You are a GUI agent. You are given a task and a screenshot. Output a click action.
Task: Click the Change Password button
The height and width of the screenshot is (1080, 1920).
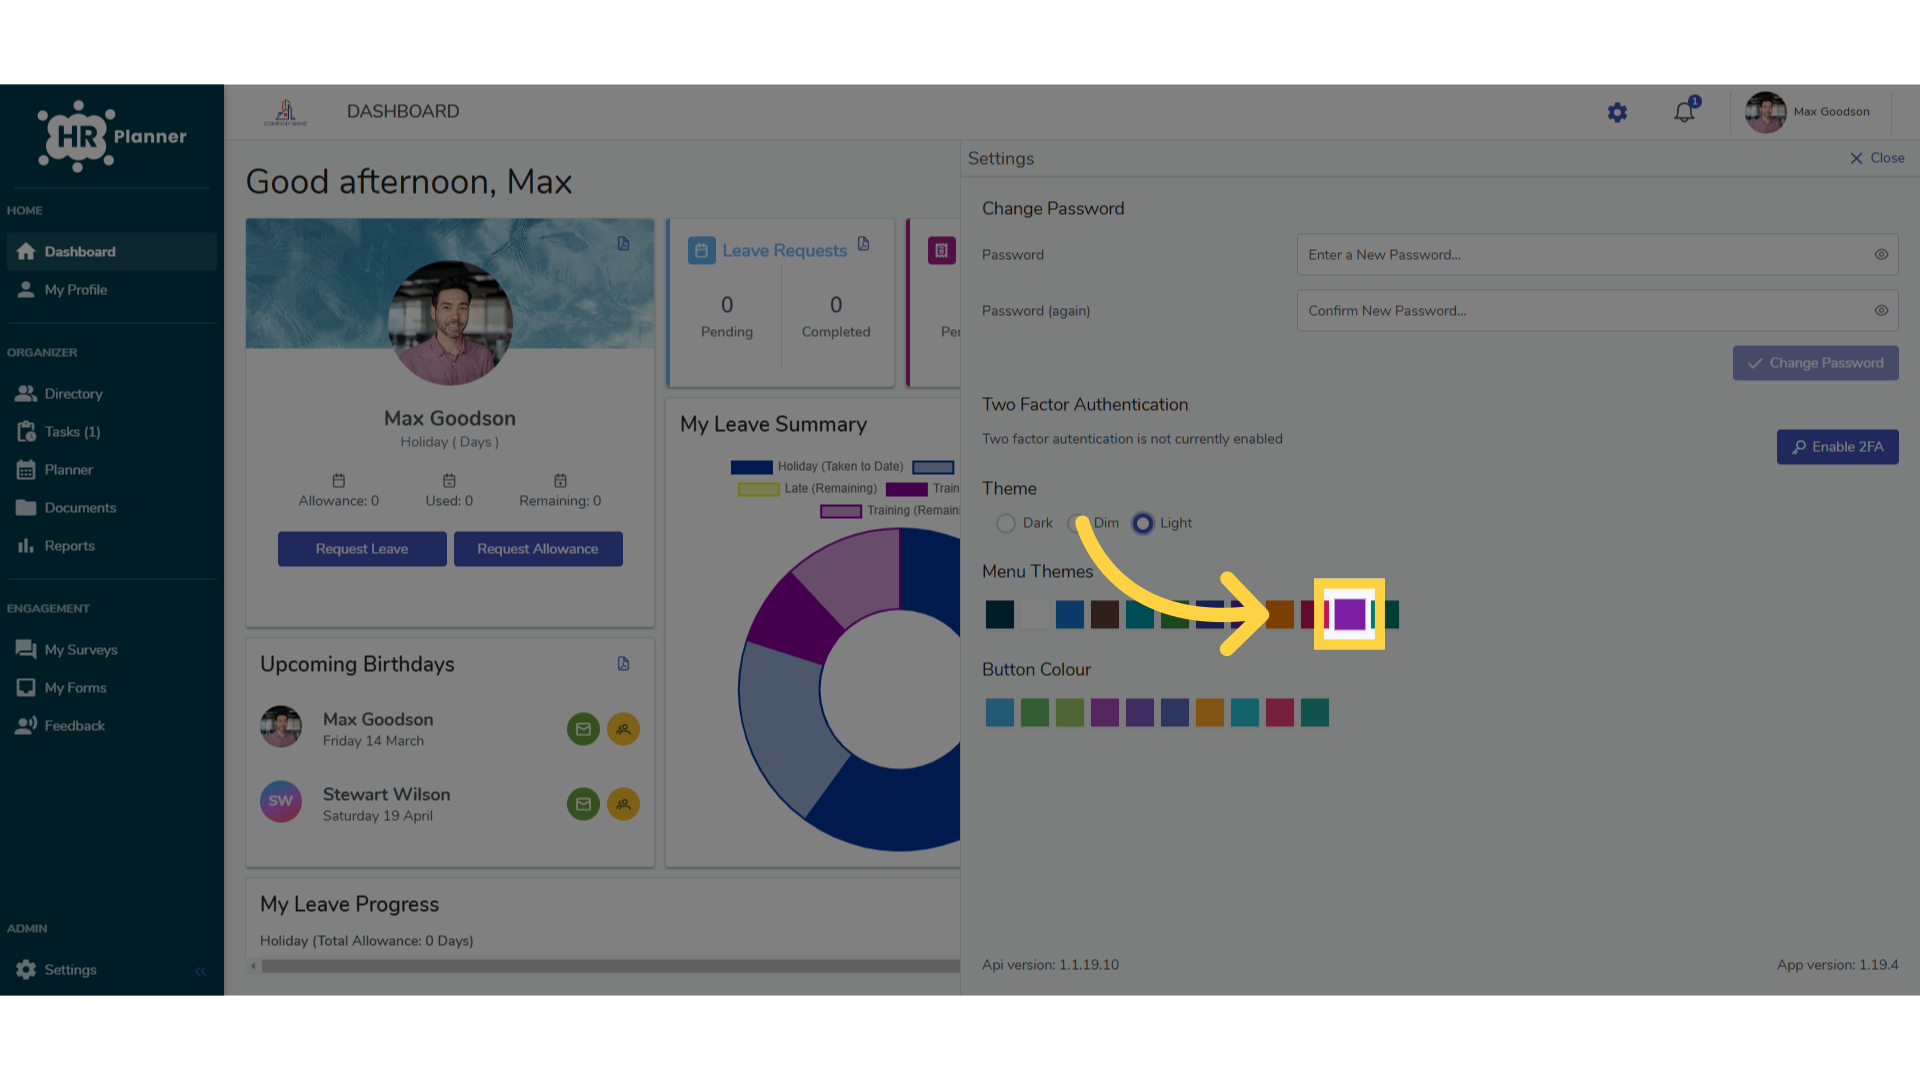(1815, 363)
